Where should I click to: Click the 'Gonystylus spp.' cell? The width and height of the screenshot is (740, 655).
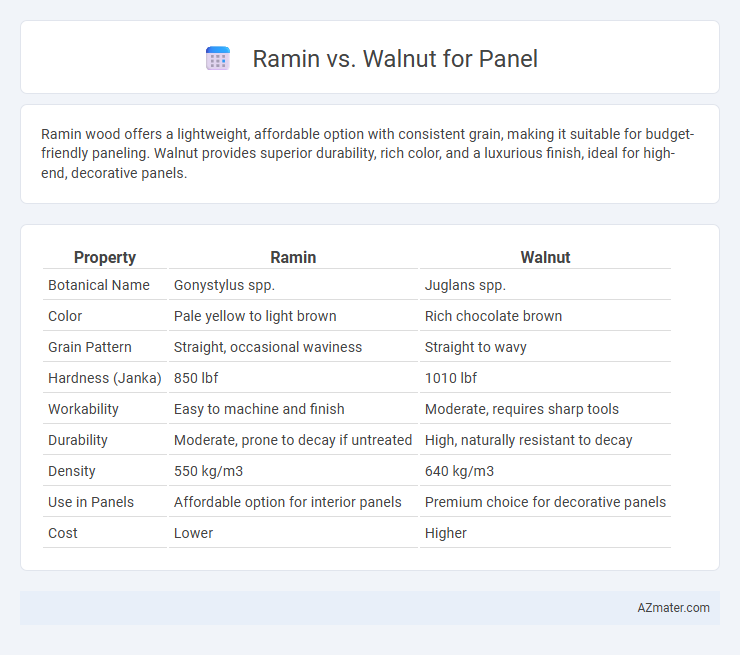(x=224, y=285)
